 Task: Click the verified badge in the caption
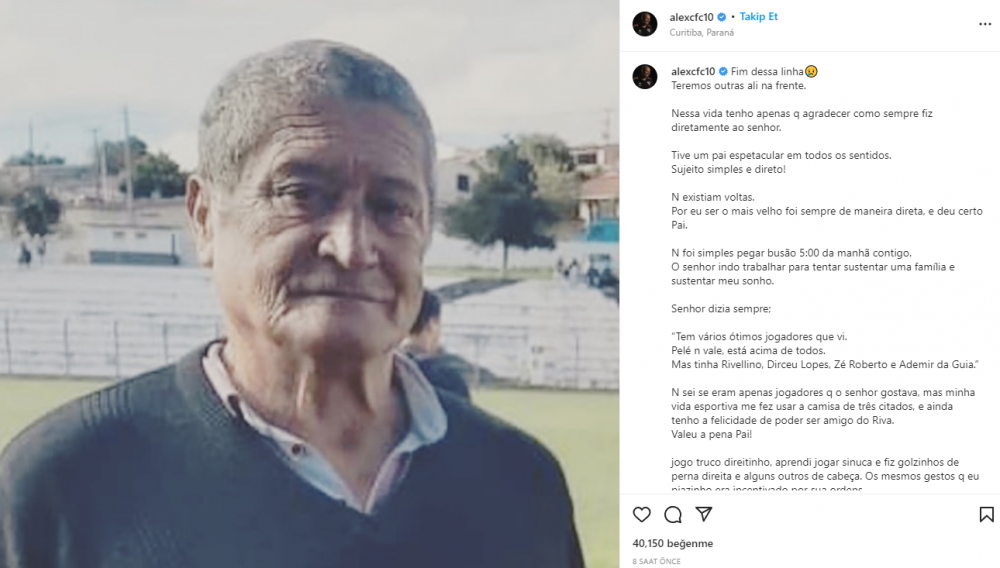[x=723, y=71]
